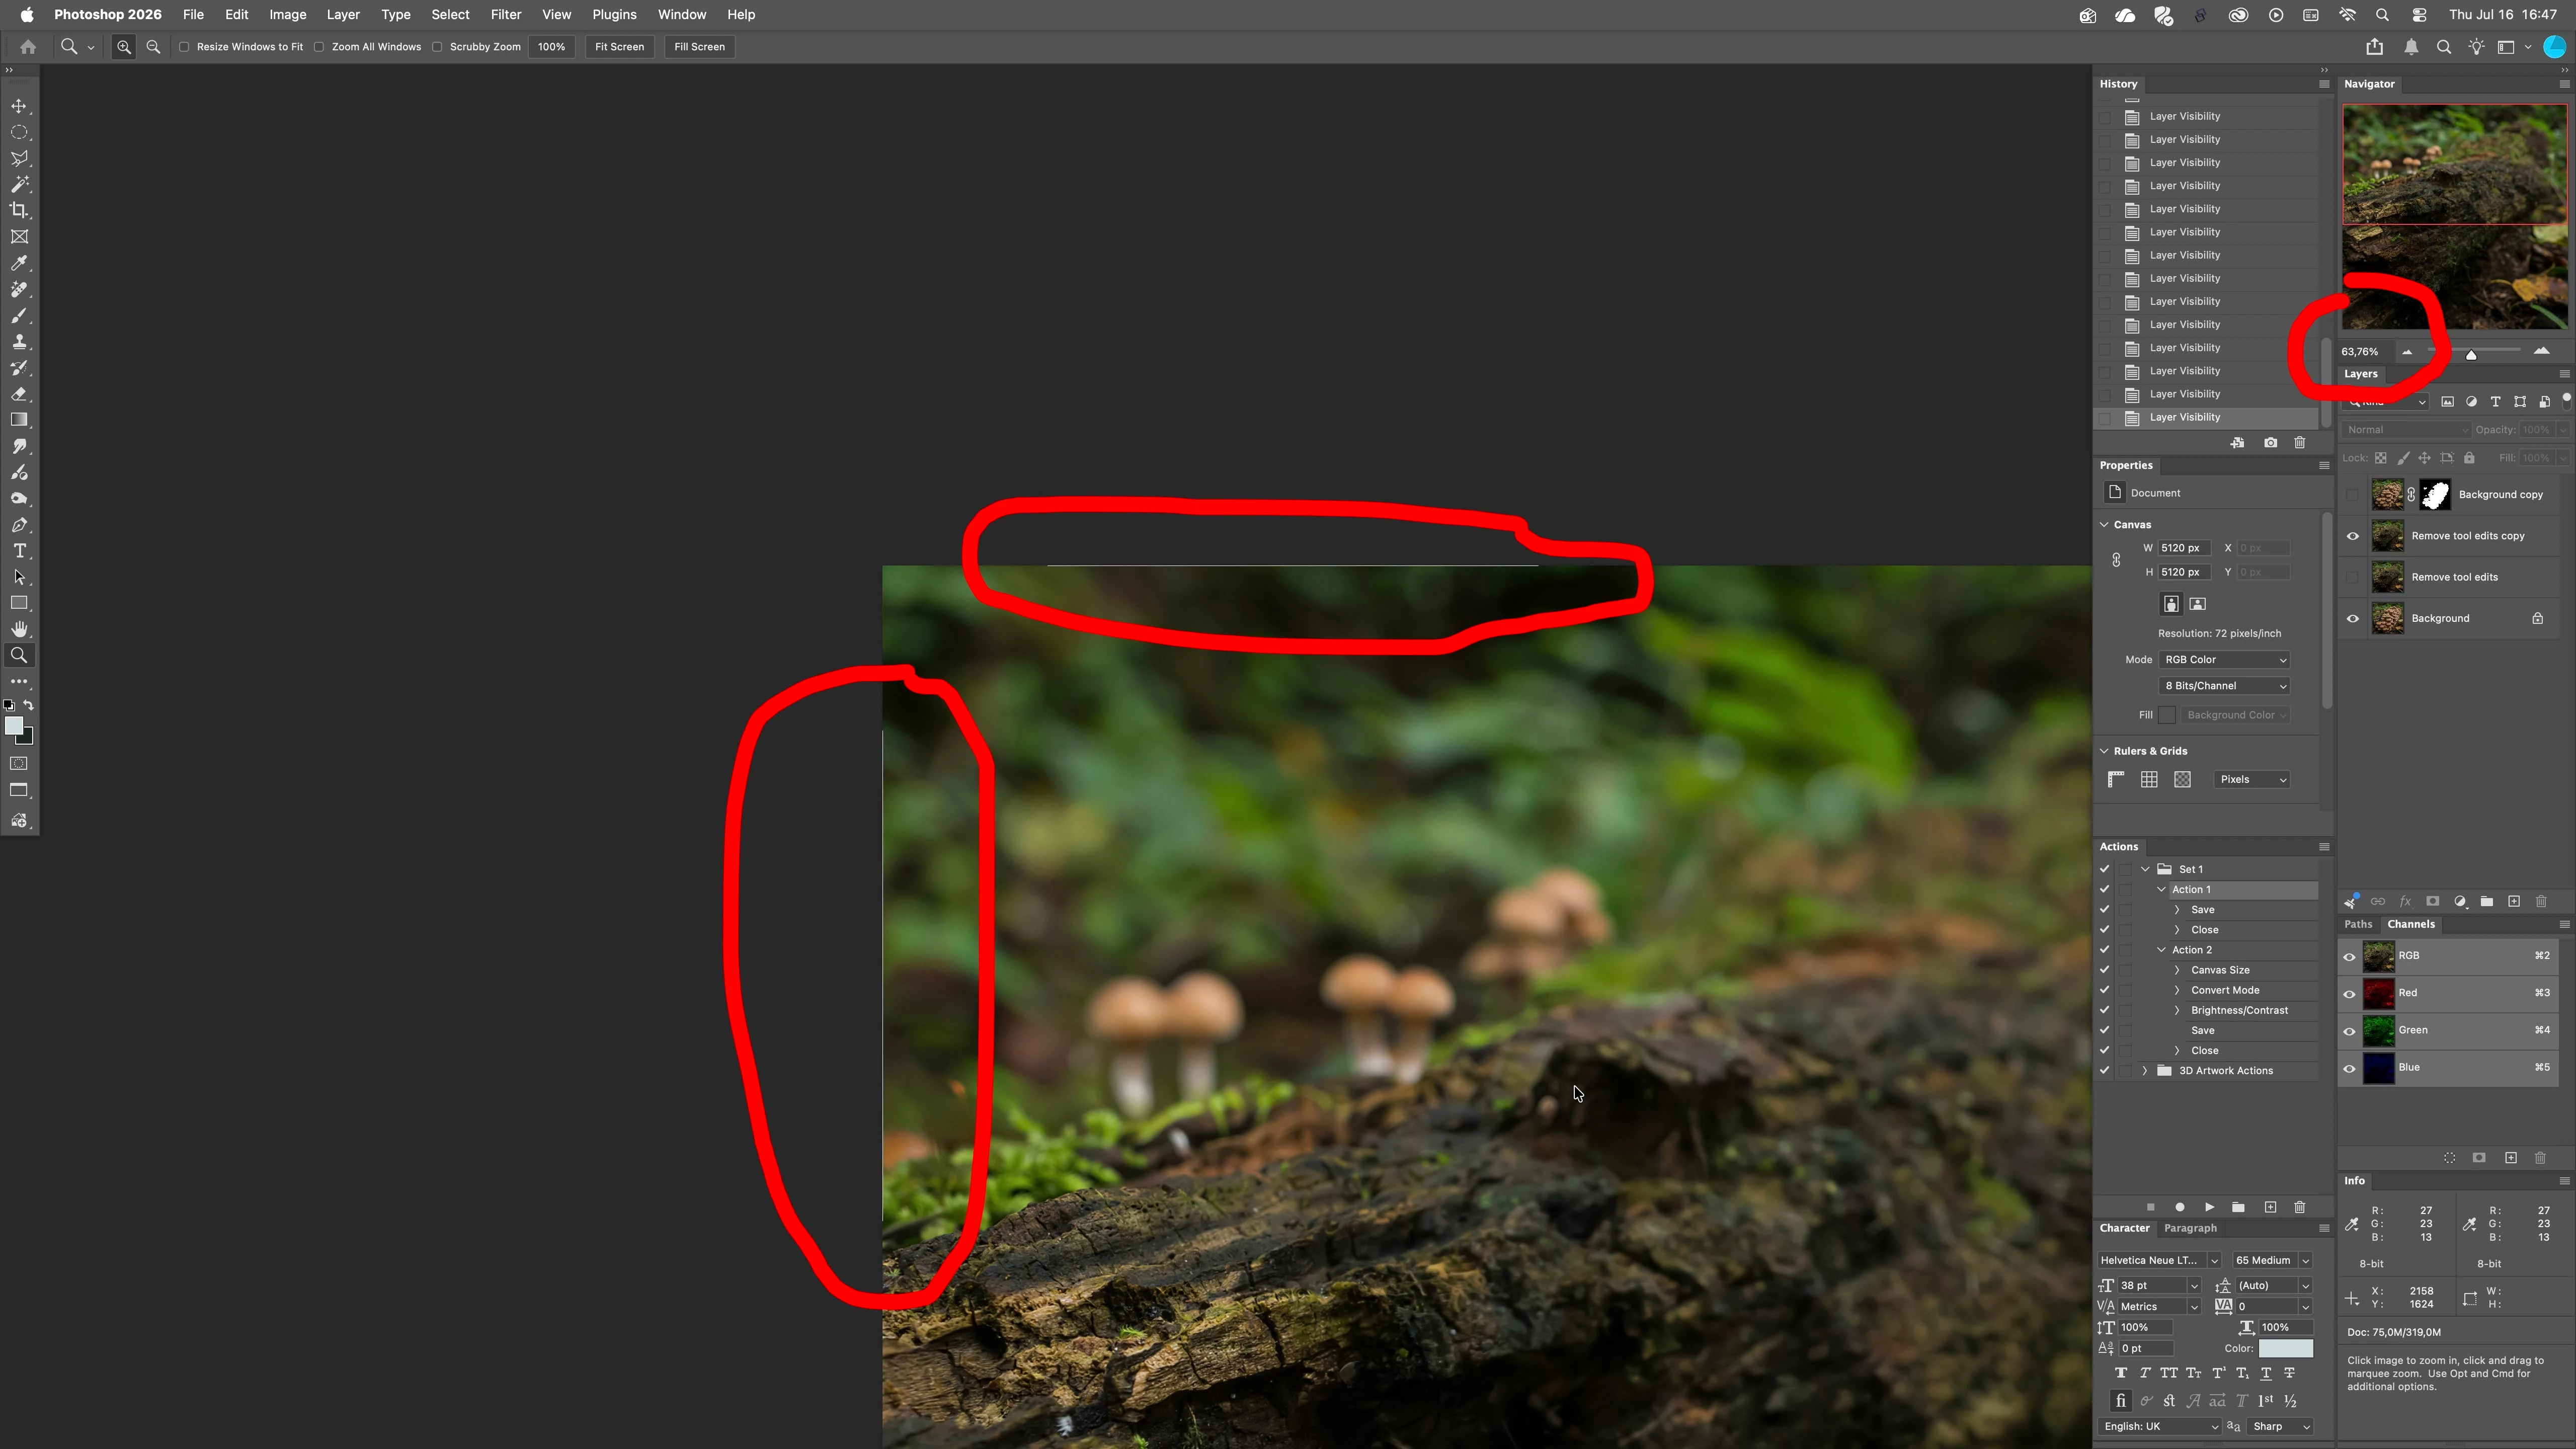This screenshot has width=2576, height=1449.
Task: Select the Brush tool
Action: pyautogui.click(x=19, y=315)
